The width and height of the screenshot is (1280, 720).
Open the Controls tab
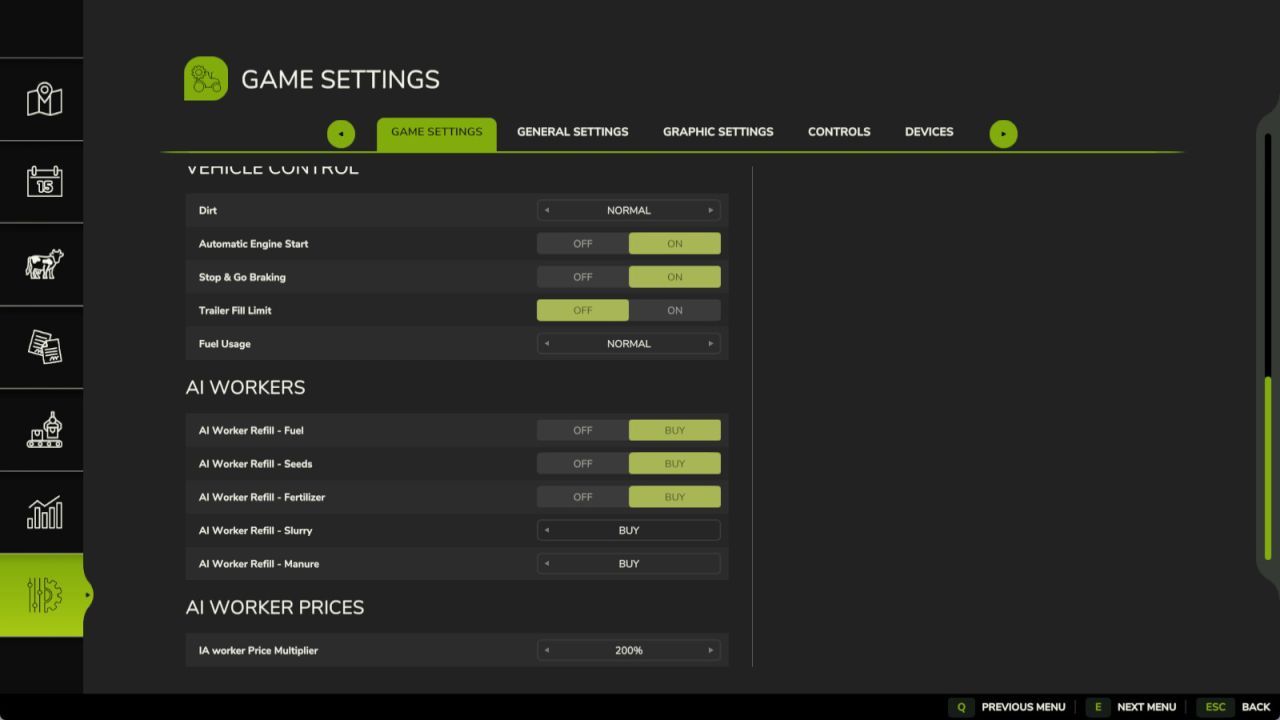(839, 131)
